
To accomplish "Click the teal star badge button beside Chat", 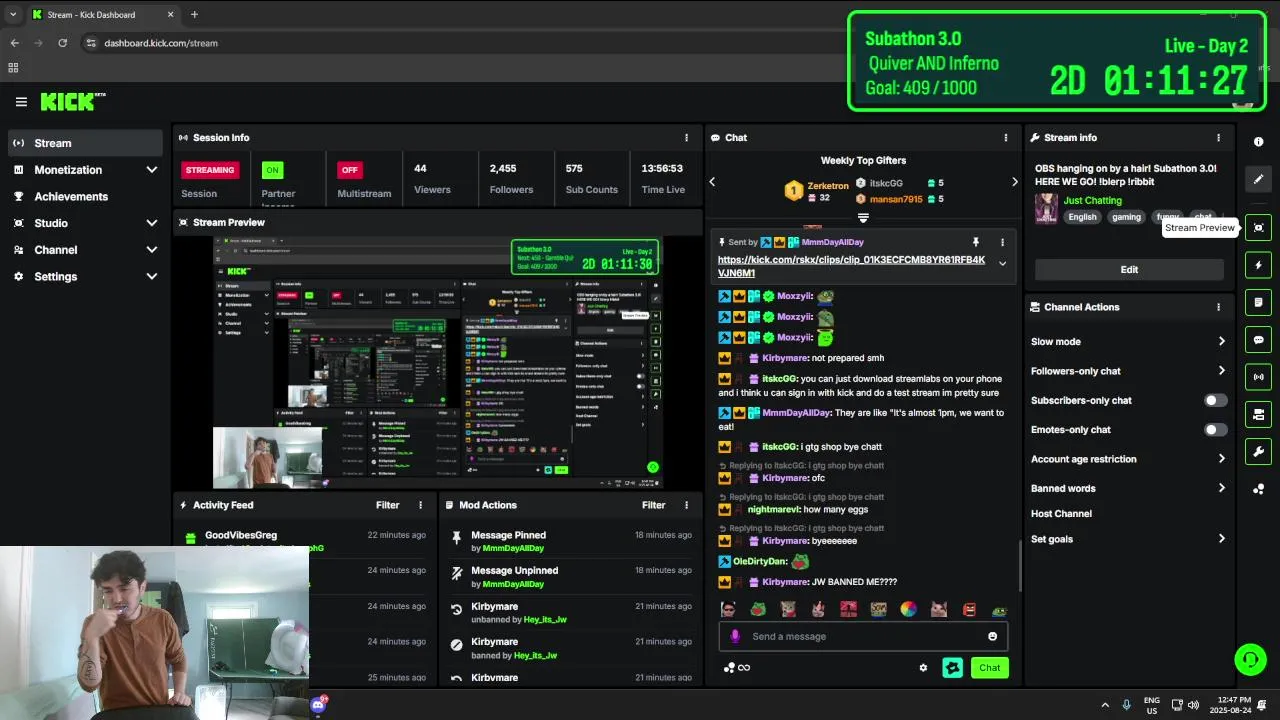I will click(x=952, y=668).
